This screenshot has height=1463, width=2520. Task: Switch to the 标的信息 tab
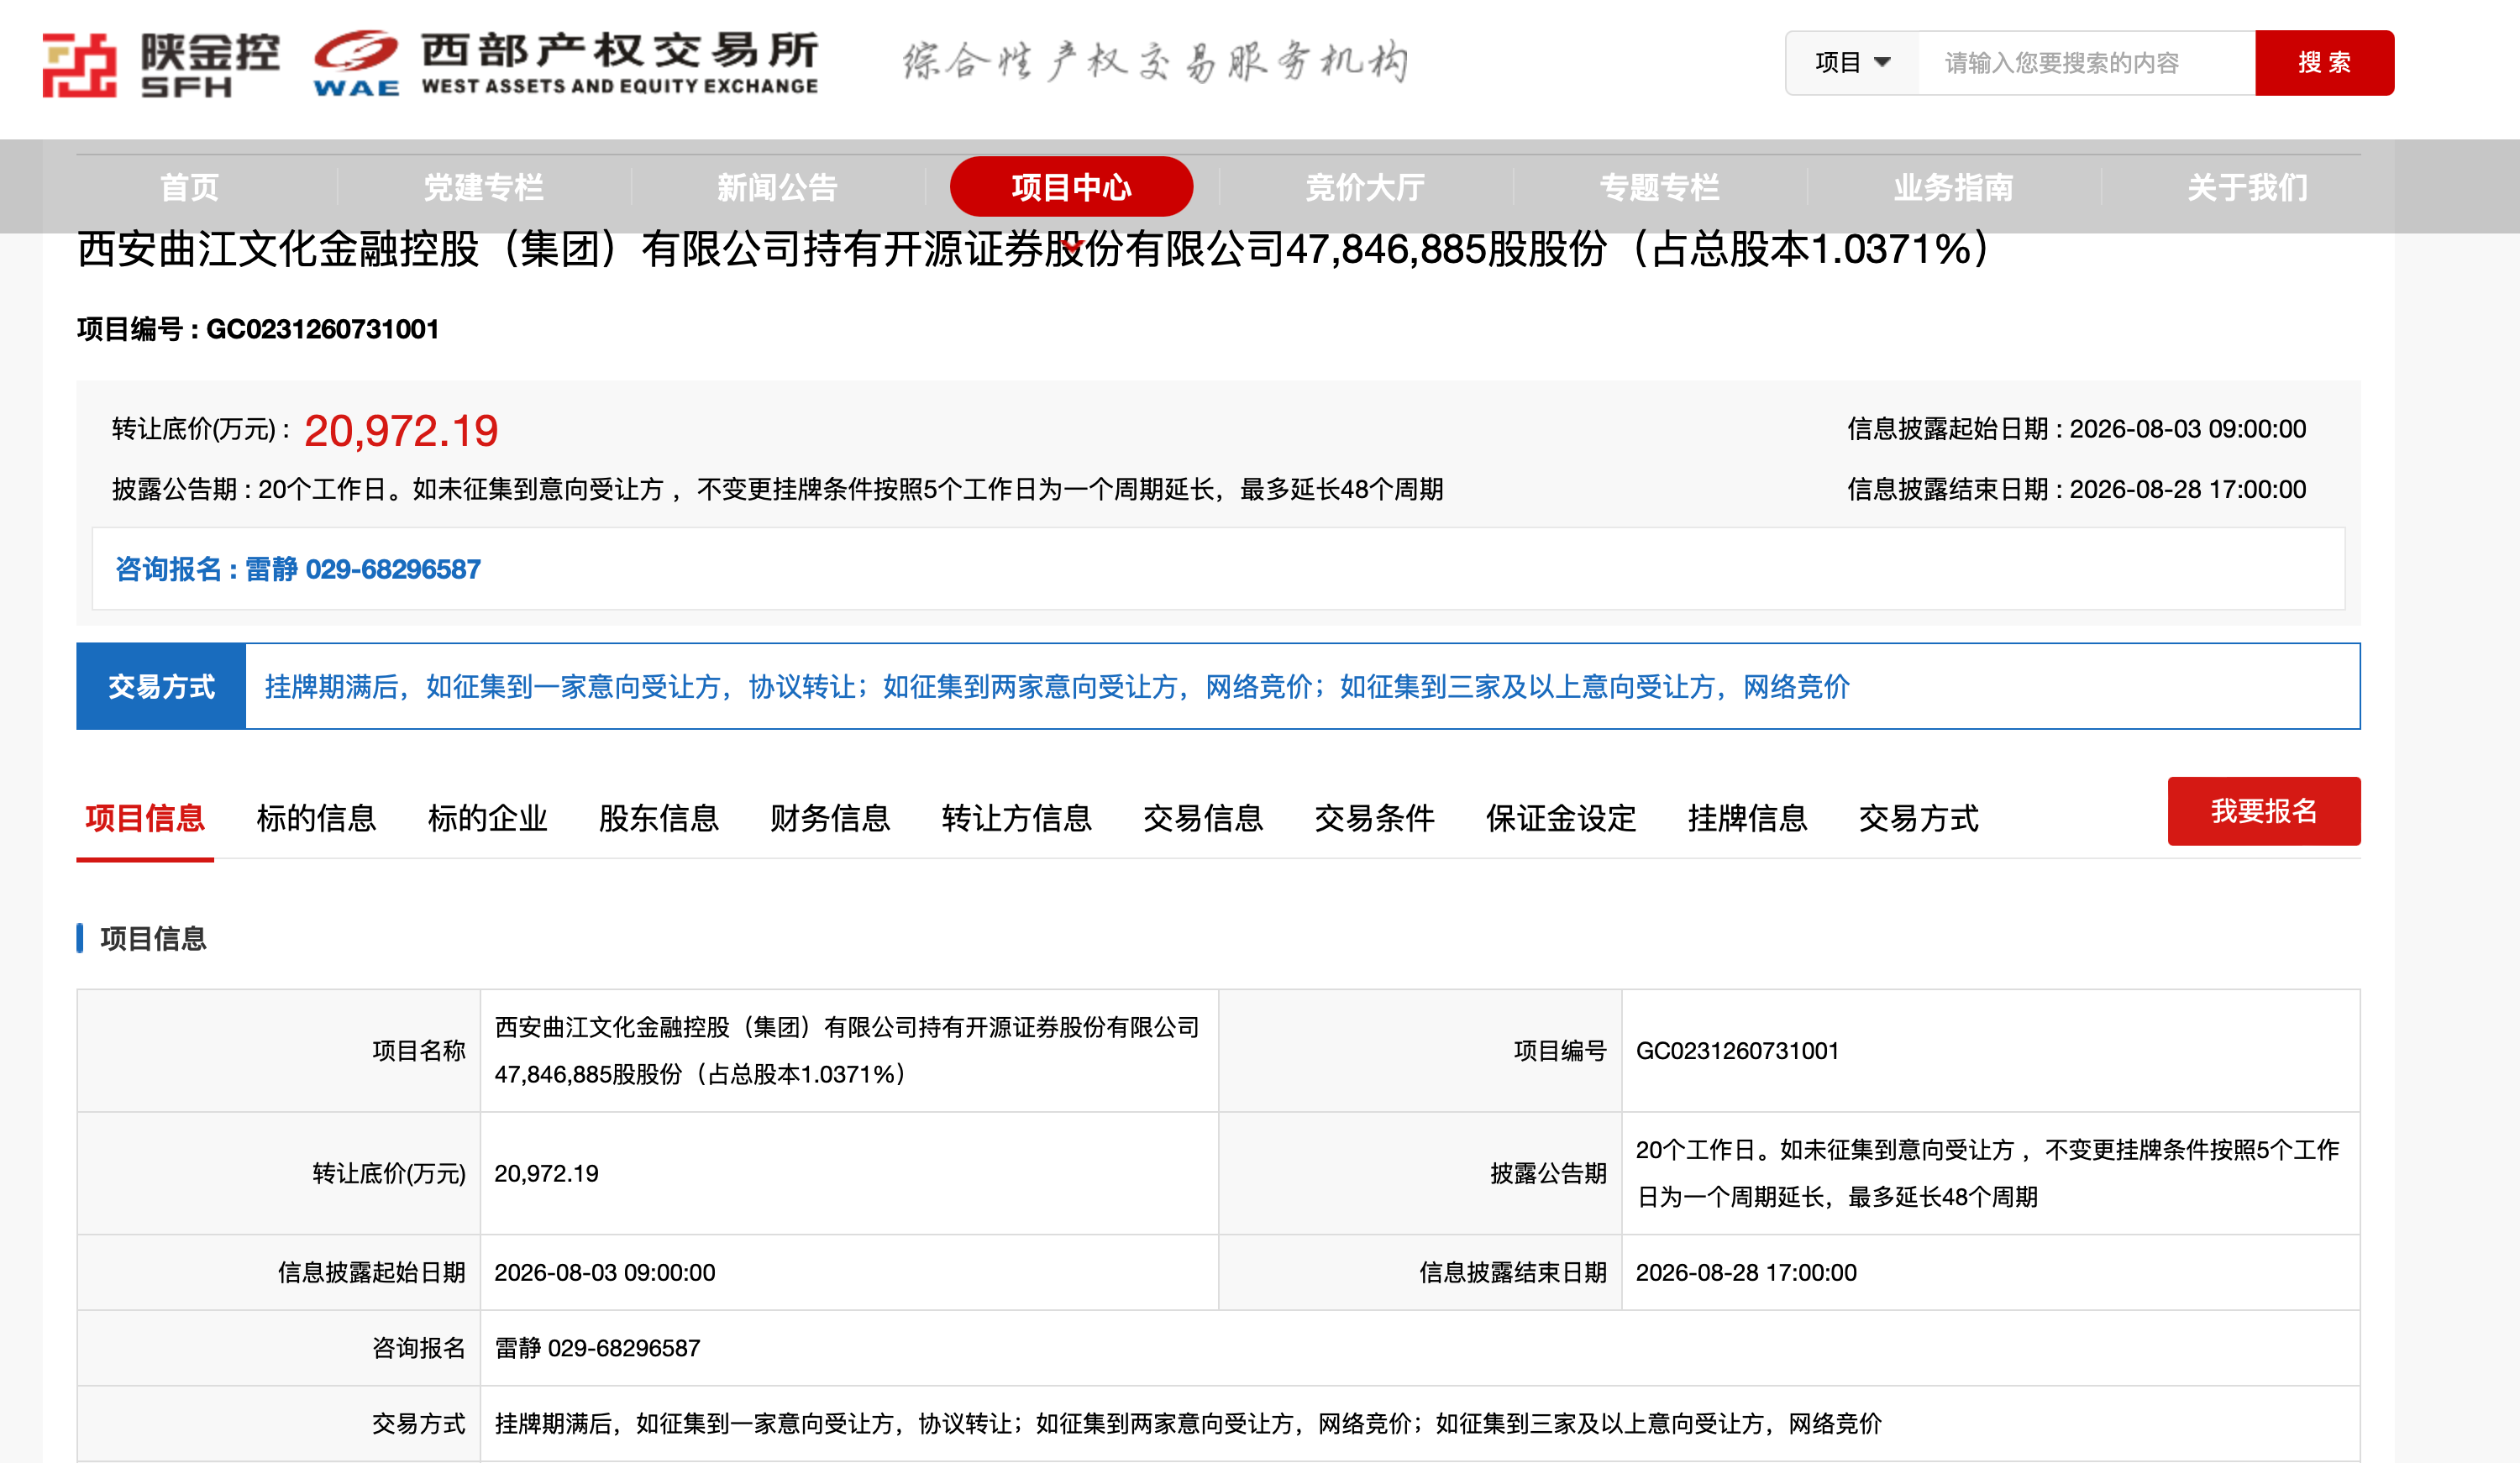tap(316, 818)
